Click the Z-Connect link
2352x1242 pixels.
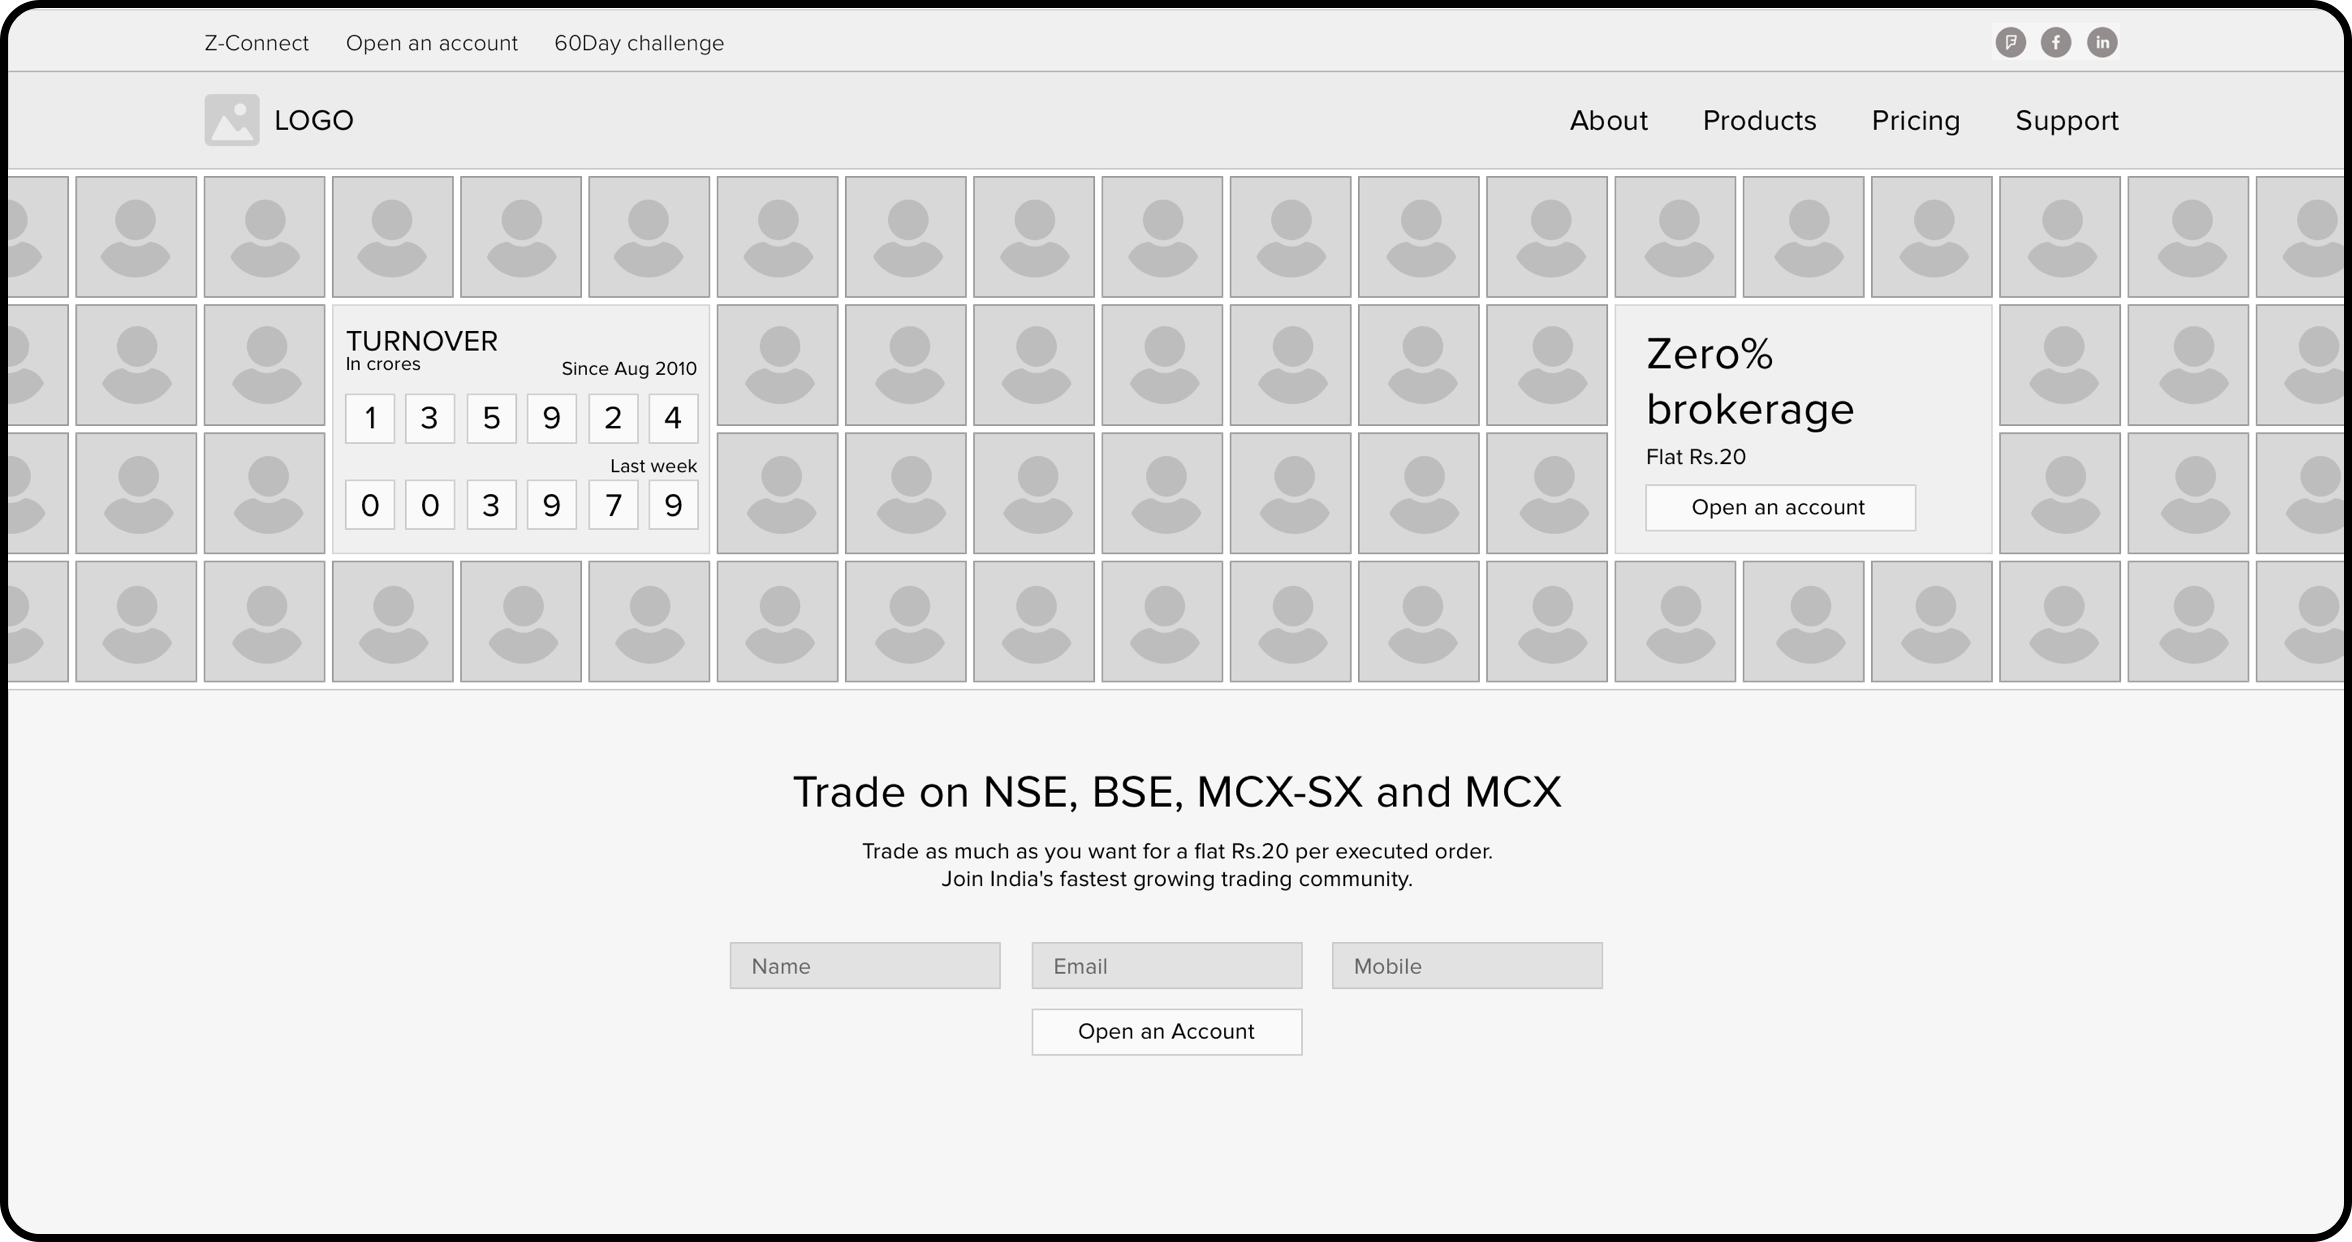coord(256,43)
